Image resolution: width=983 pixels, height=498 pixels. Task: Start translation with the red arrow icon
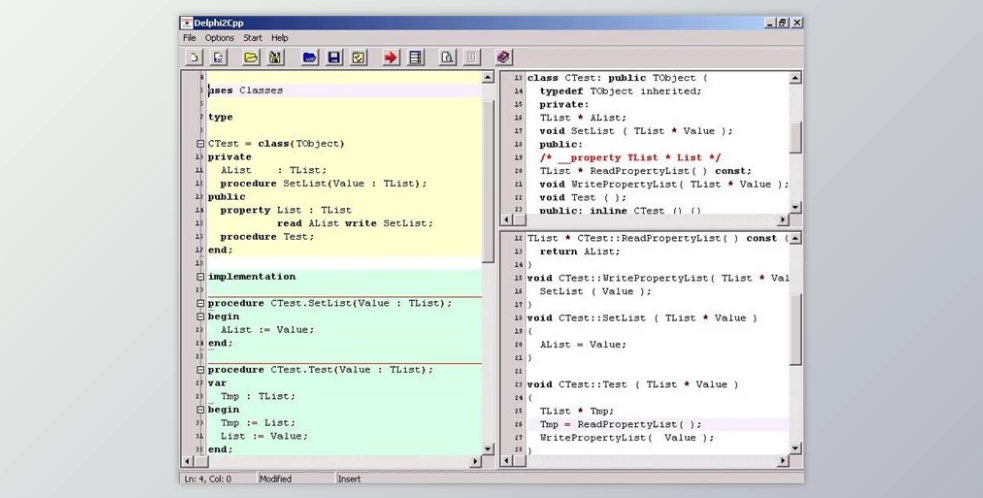(392, 59)
